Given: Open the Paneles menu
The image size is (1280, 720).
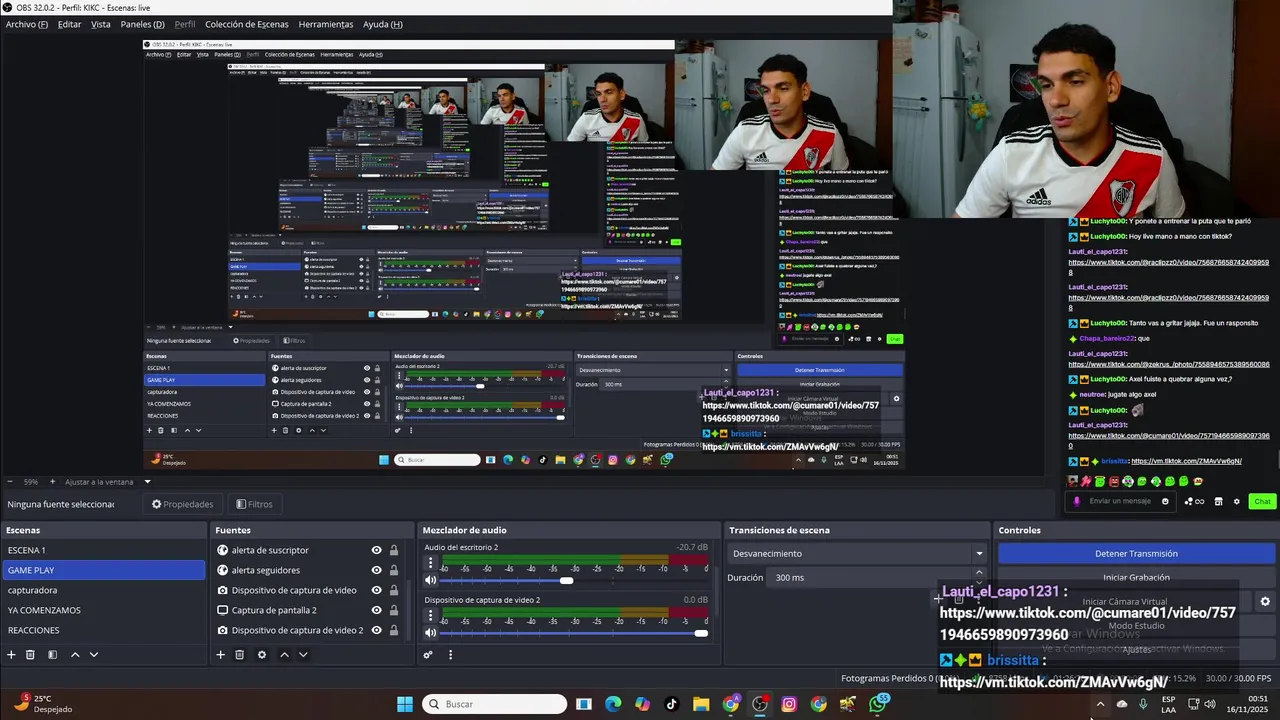Looking at the screenshot, I should pos(142,24).
